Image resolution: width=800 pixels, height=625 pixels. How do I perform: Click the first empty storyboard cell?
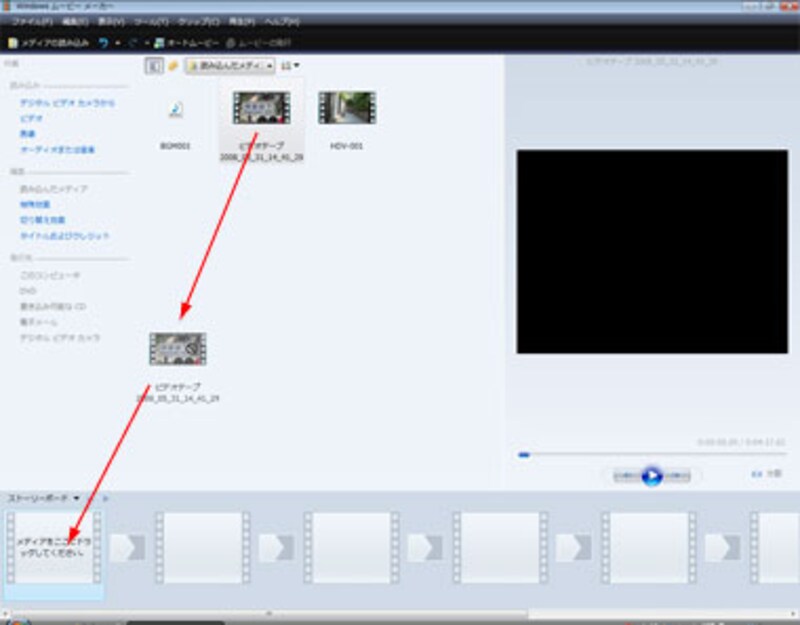(x=54, y=547)
